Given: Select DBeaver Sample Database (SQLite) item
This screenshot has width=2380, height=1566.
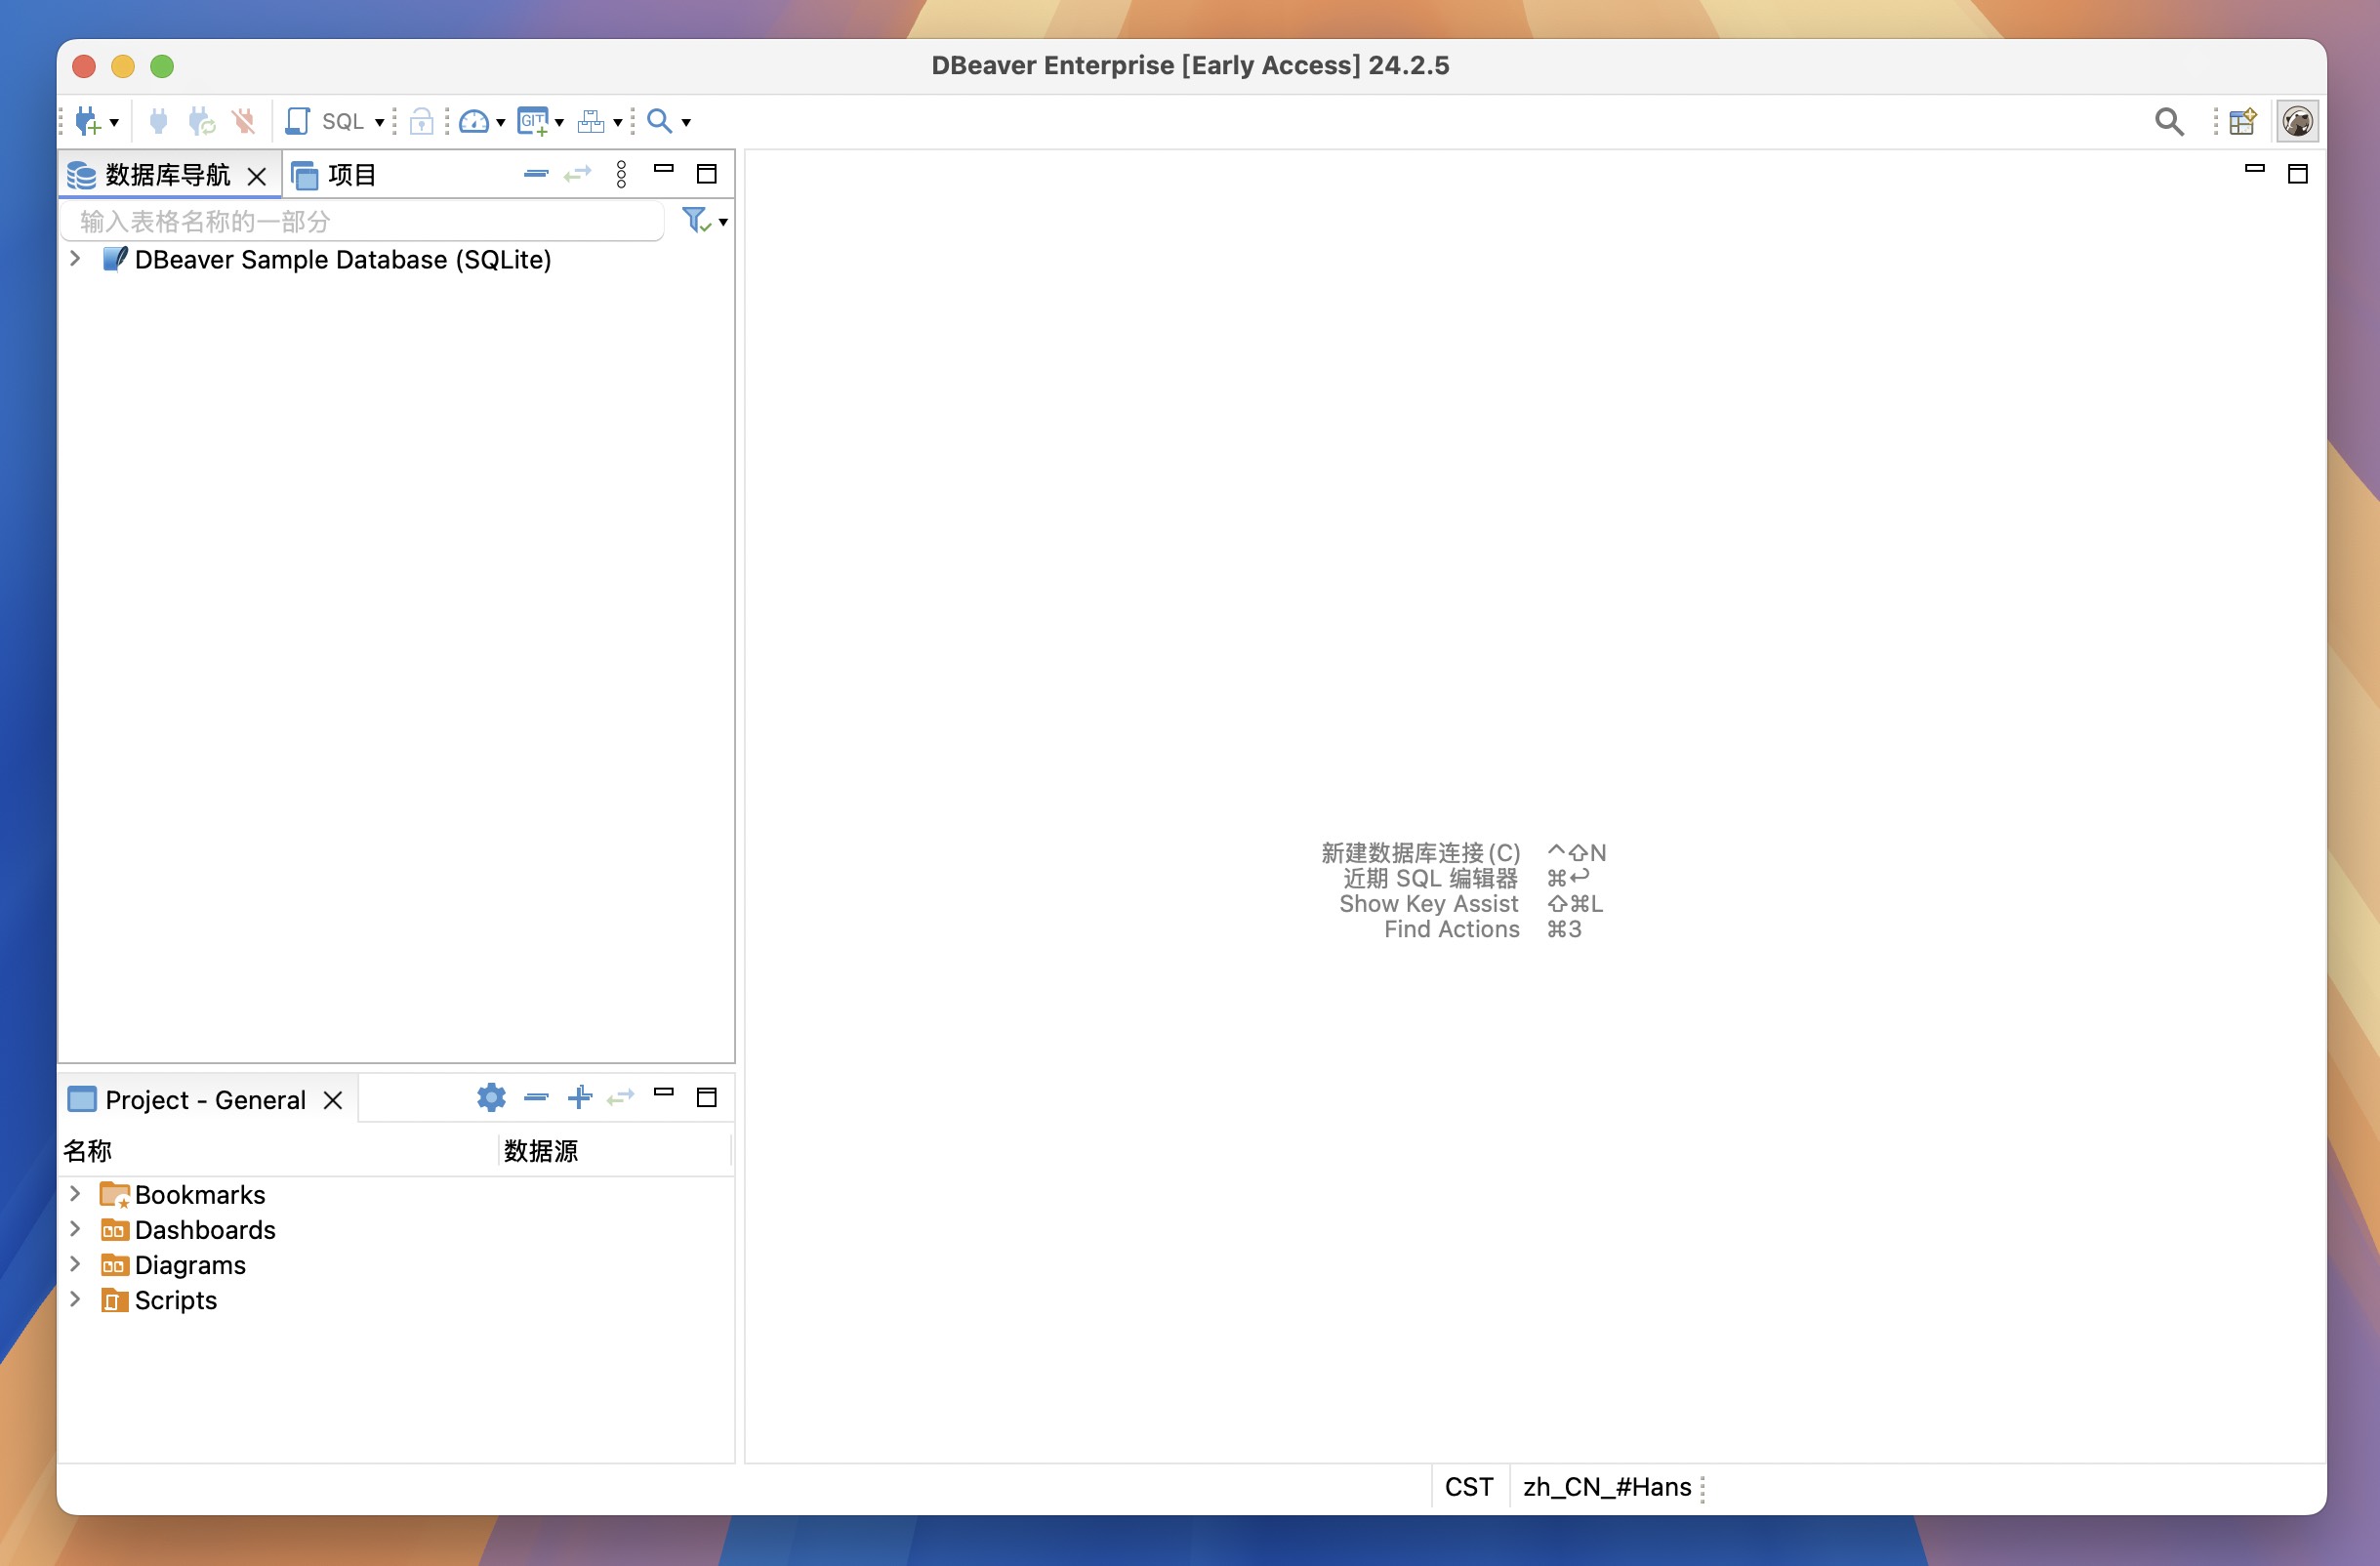Looking at the screenshot, I should [x=343, y=260].
